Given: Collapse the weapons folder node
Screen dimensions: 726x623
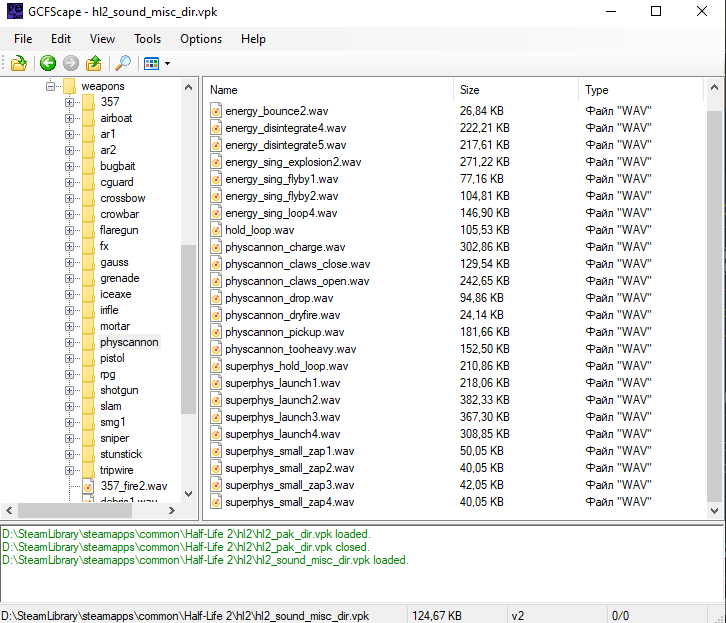Looking at the screenshot, I should pos(50,86).
